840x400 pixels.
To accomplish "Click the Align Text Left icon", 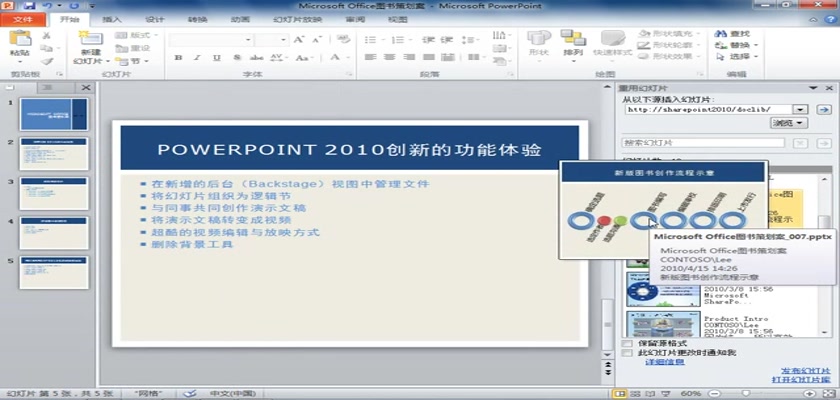I will pyautogui.click(x=370, y=57).
